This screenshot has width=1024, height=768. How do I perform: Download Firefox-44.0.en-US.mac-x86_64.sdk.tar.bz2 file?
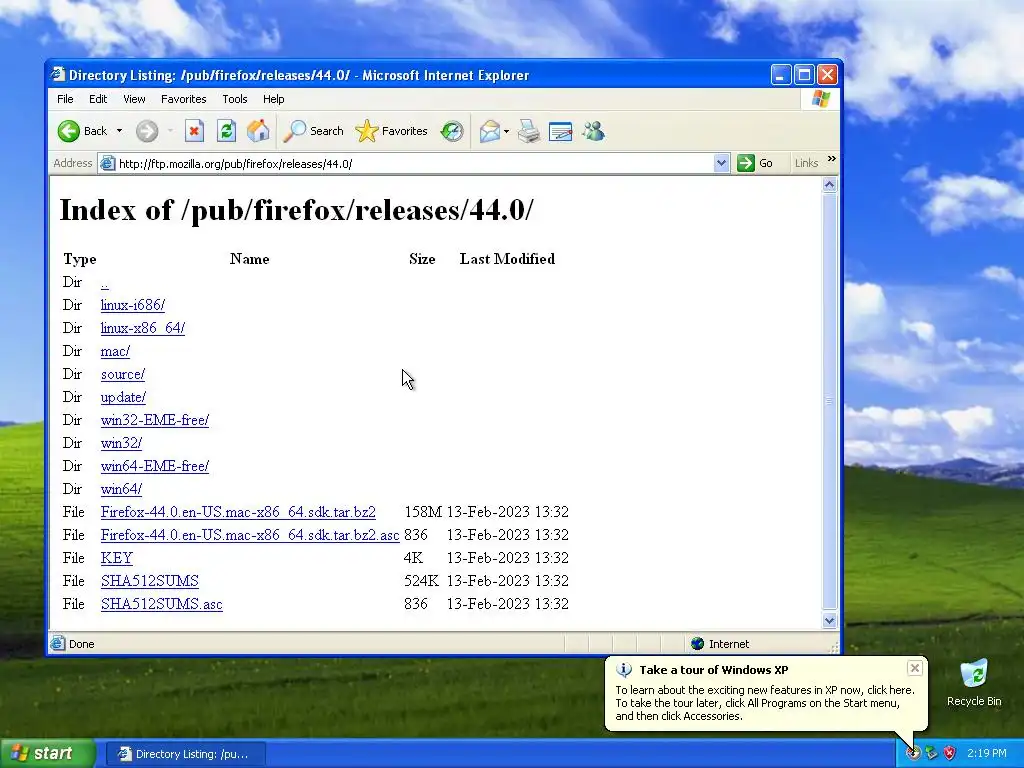(238, 512)
